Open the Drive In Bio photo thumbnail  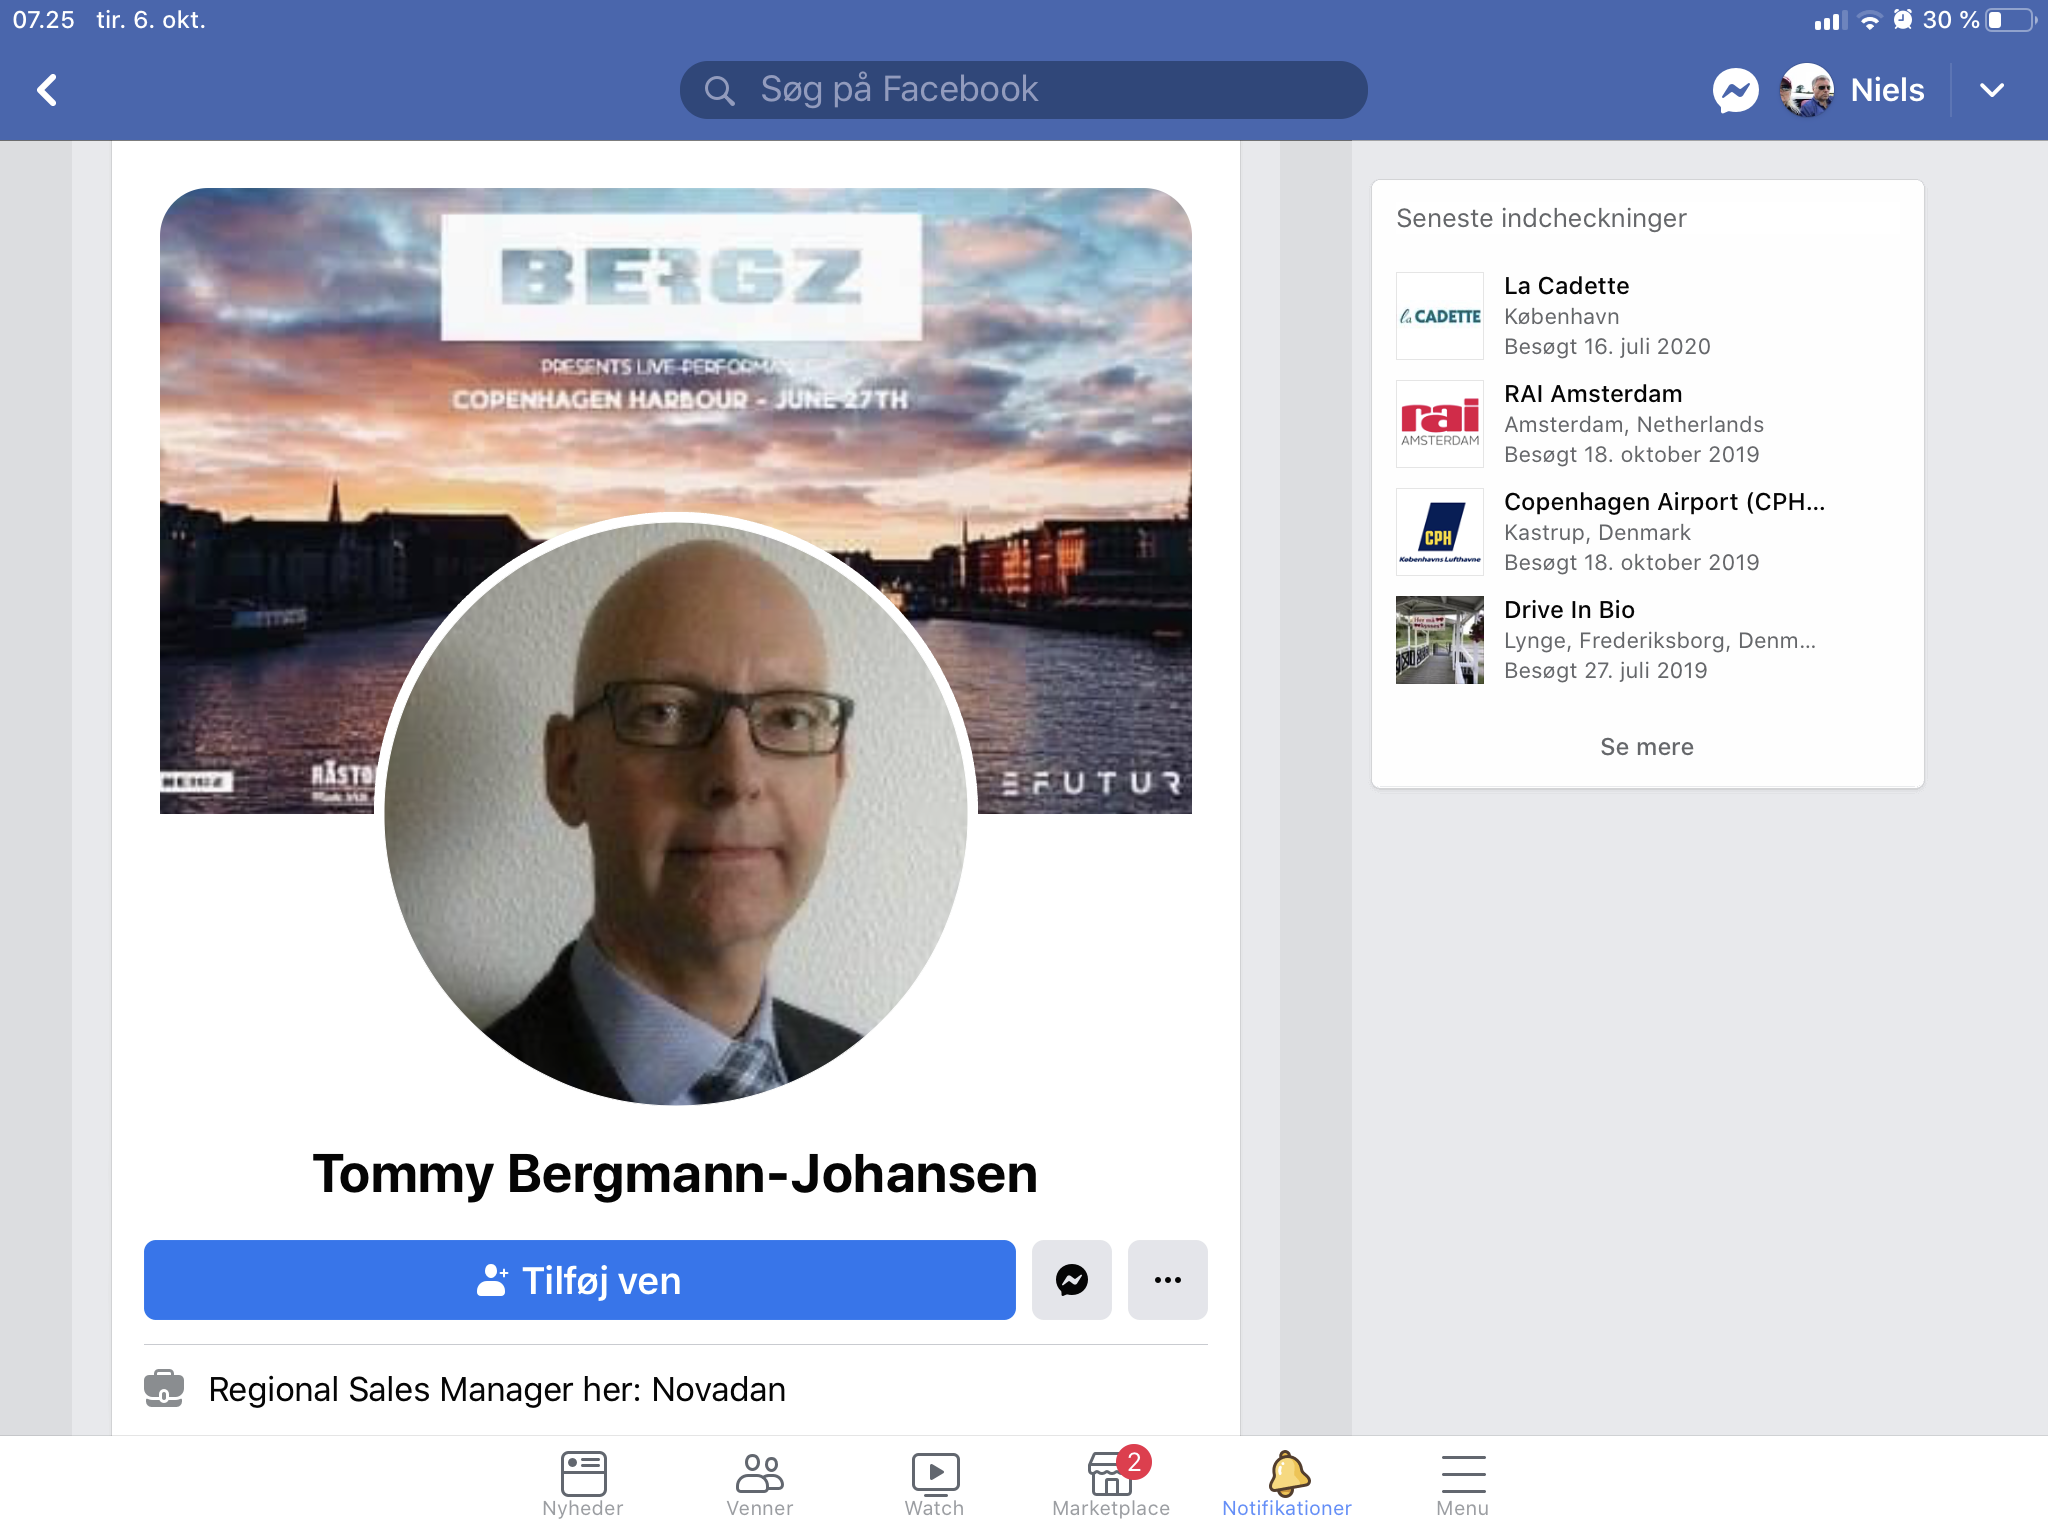1439,640
